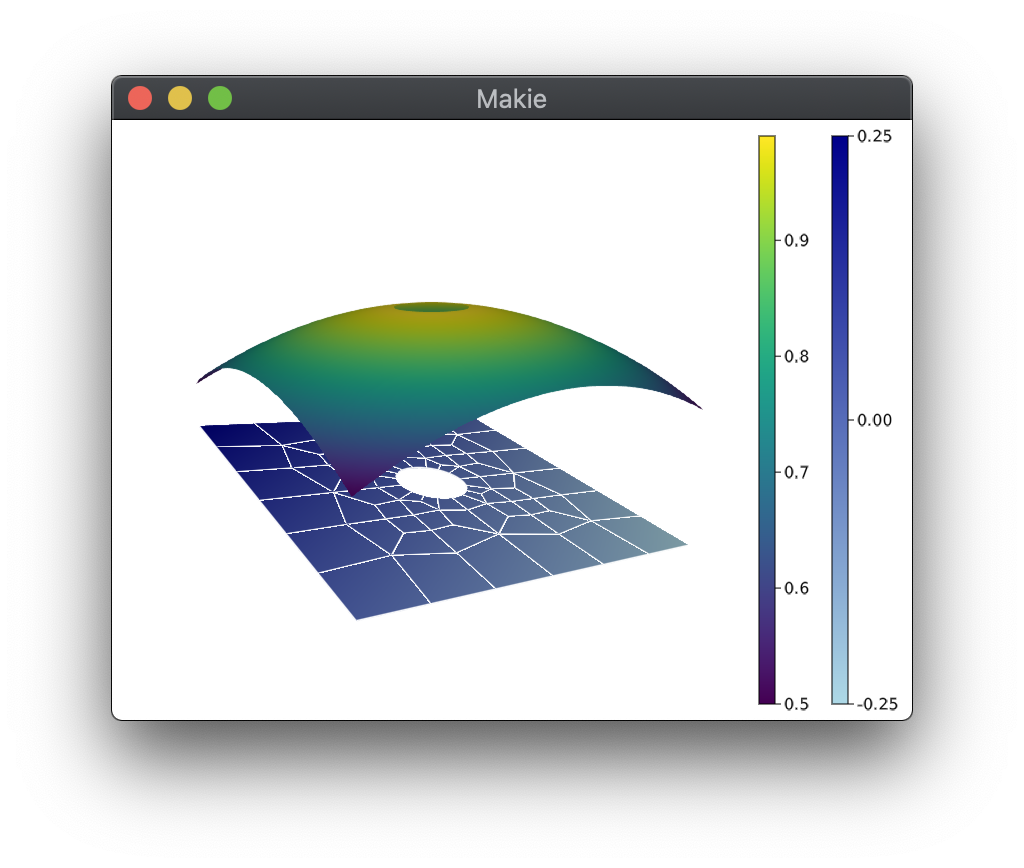Click the 0.9 tick label
1024x868 pixels.
[x=796, y=241]
